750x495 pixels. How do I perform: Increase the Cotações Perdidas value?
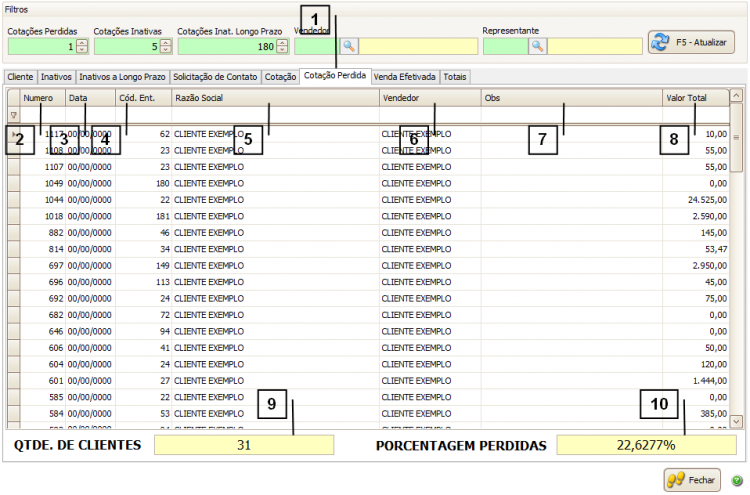click(x=82, y=42)
